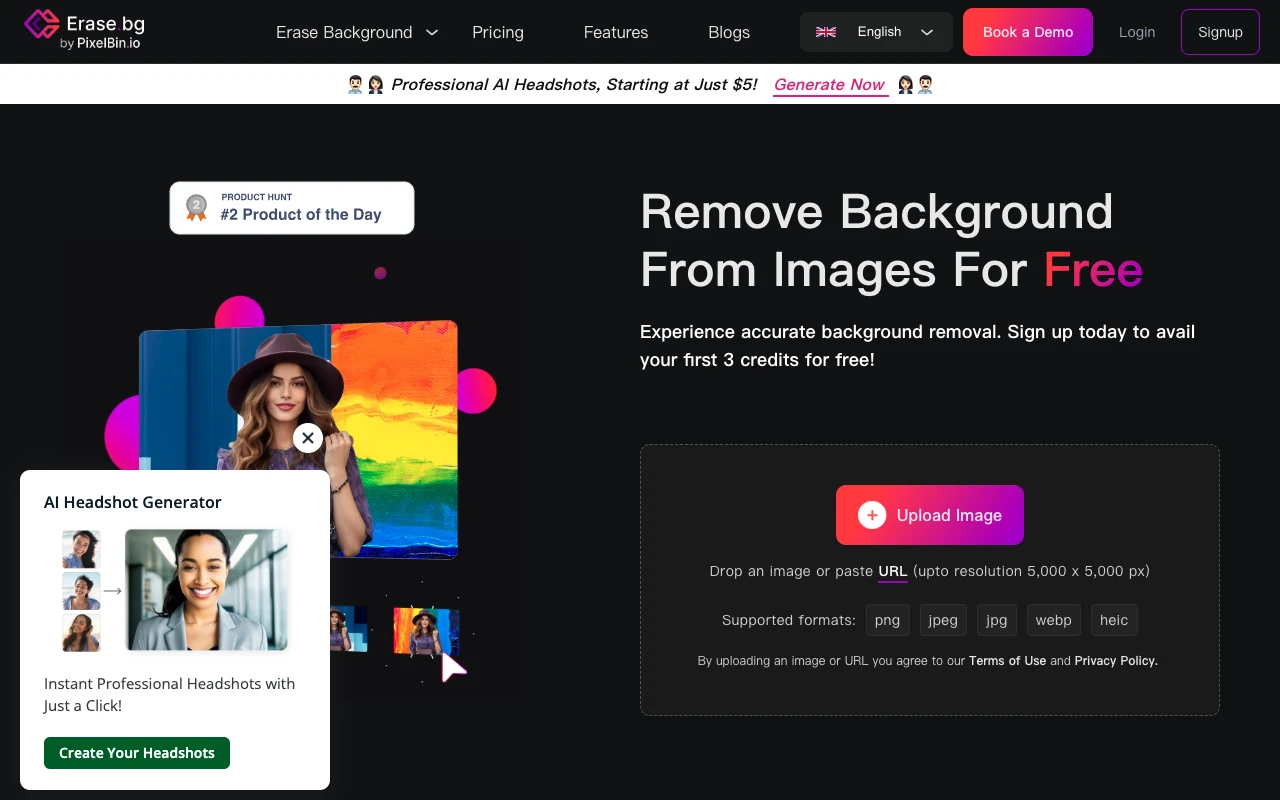Click the Product Hunt medal badge icon
Screen dimensions: 1280x800
(x=197, y=208)
